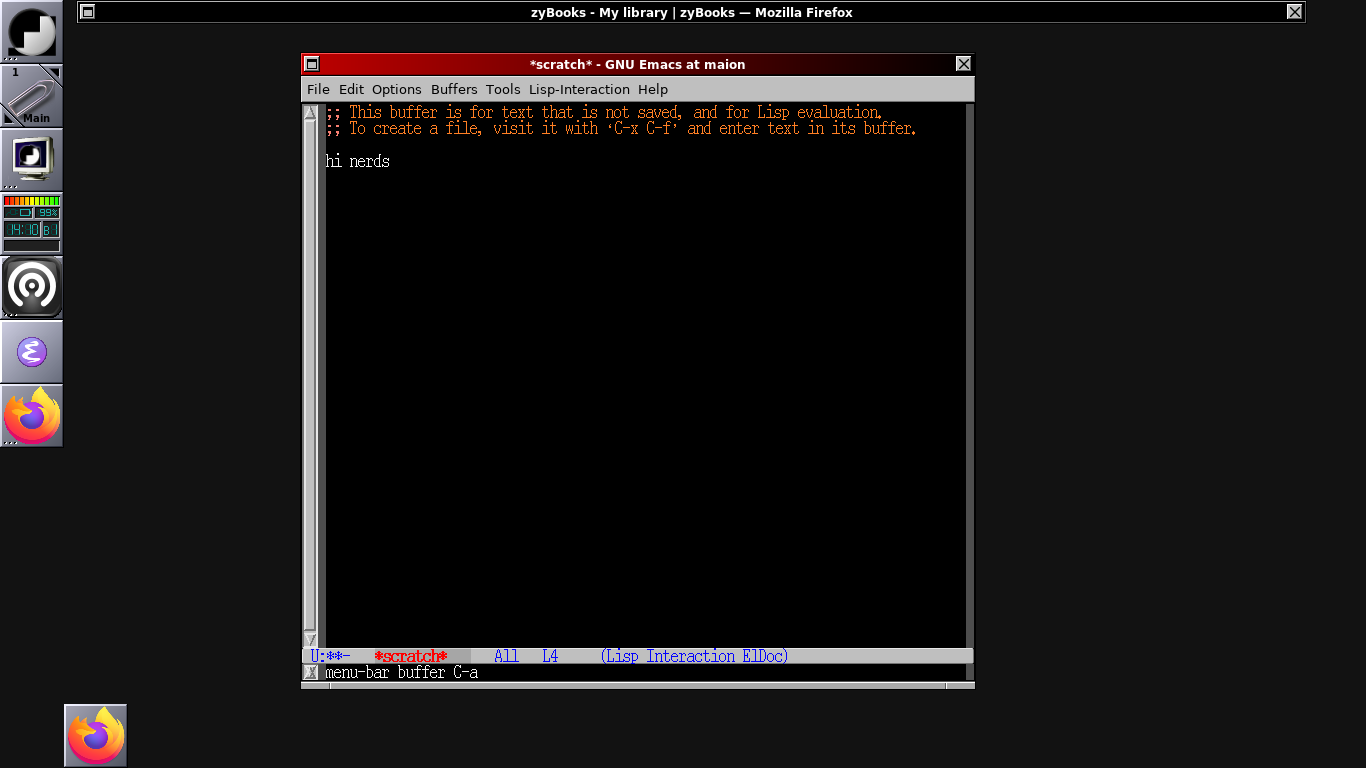Image resolution: width=1366 pixels, height=768 pixels.
Task: Close the Firefox zyBooks window
Action: 1294,12
